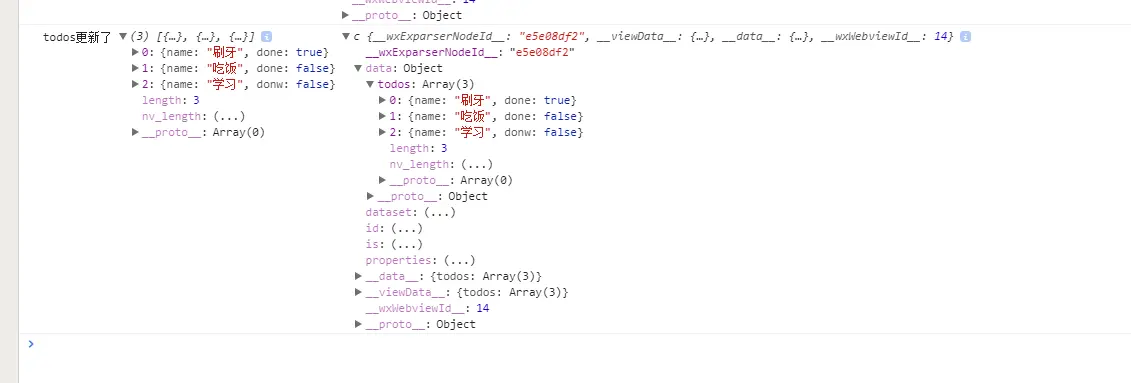1131x383 pixels.
Task: Expand item 0 刷牙 under todos: Array(3)
Action: [x=382, y=100]
